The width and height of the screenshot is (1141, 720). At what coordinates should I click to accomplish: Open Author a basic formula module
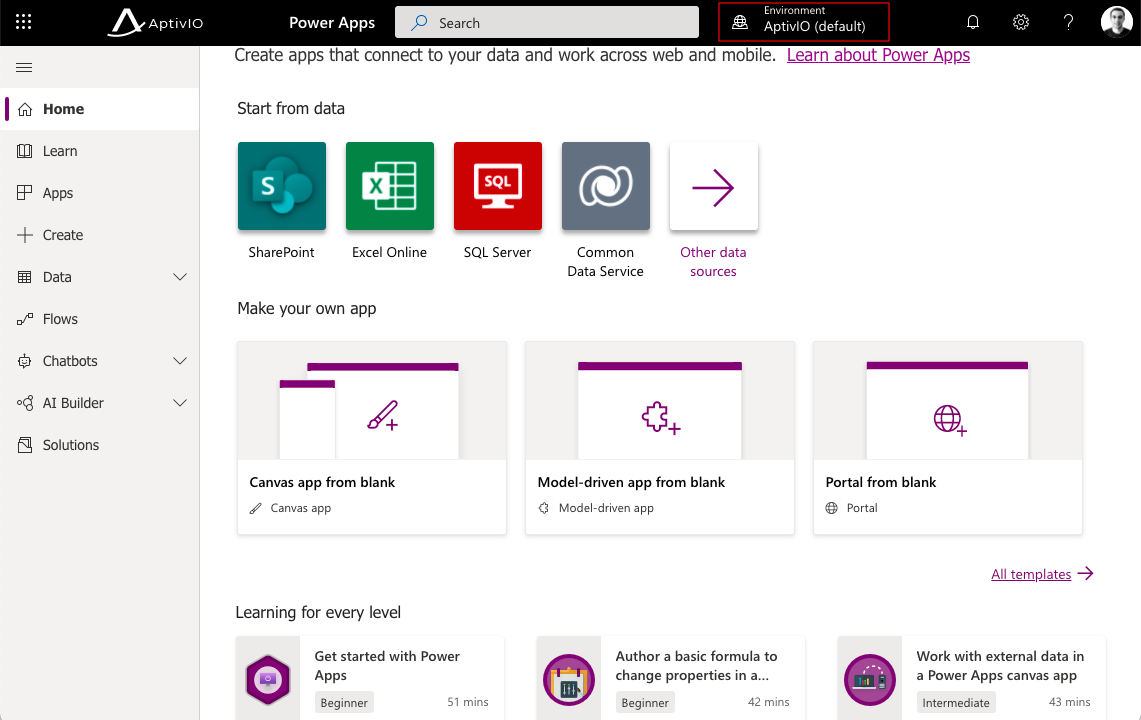(x=671, y=678)
